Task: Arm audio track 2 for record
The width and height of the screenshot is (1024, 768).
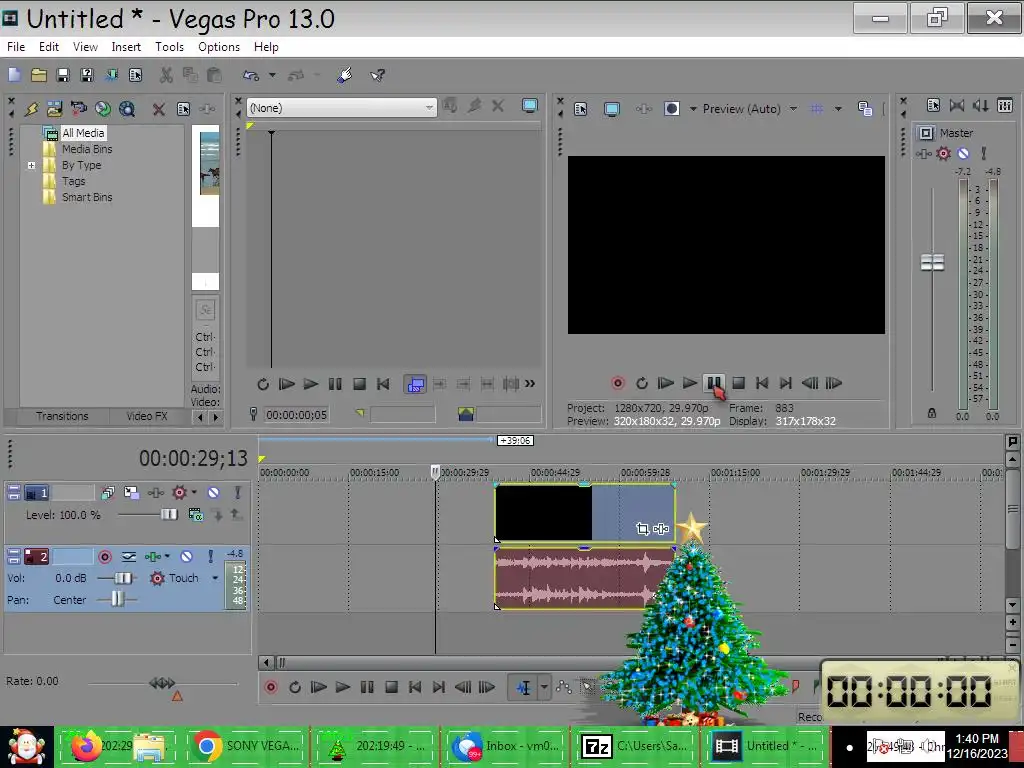Action: 104,556
